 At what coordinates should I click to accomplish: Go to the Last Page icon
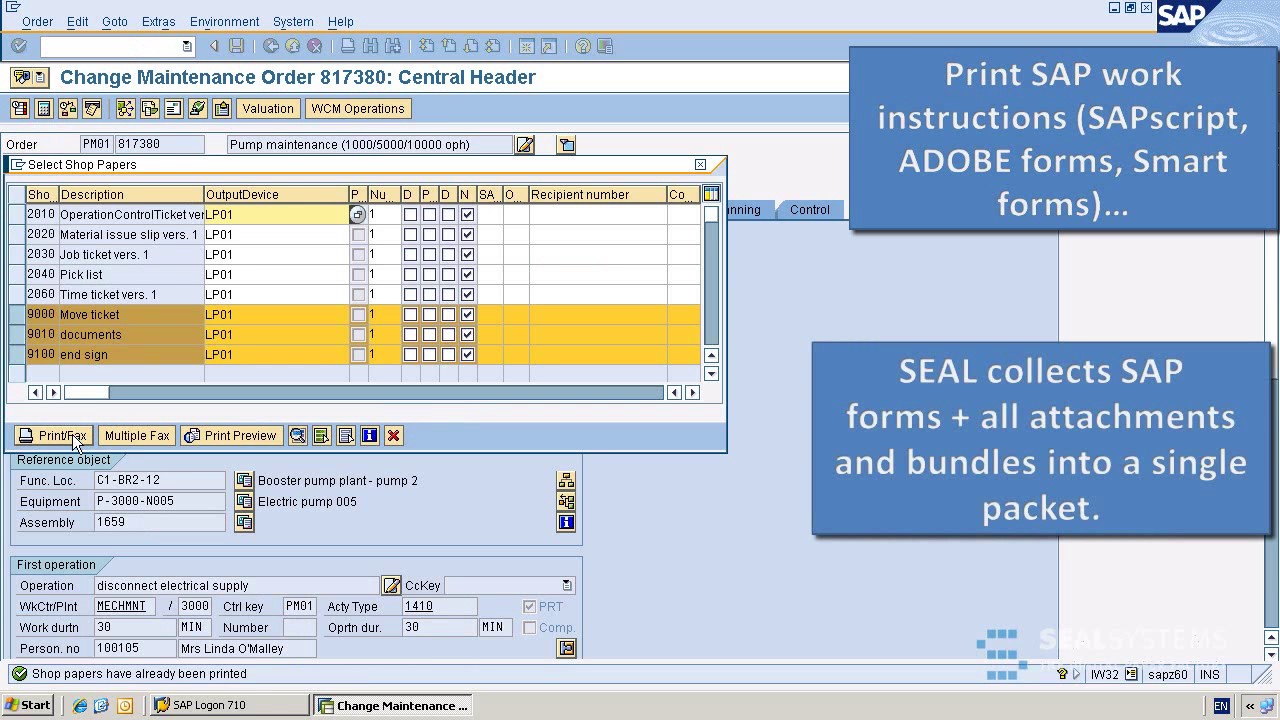point(492,46)
